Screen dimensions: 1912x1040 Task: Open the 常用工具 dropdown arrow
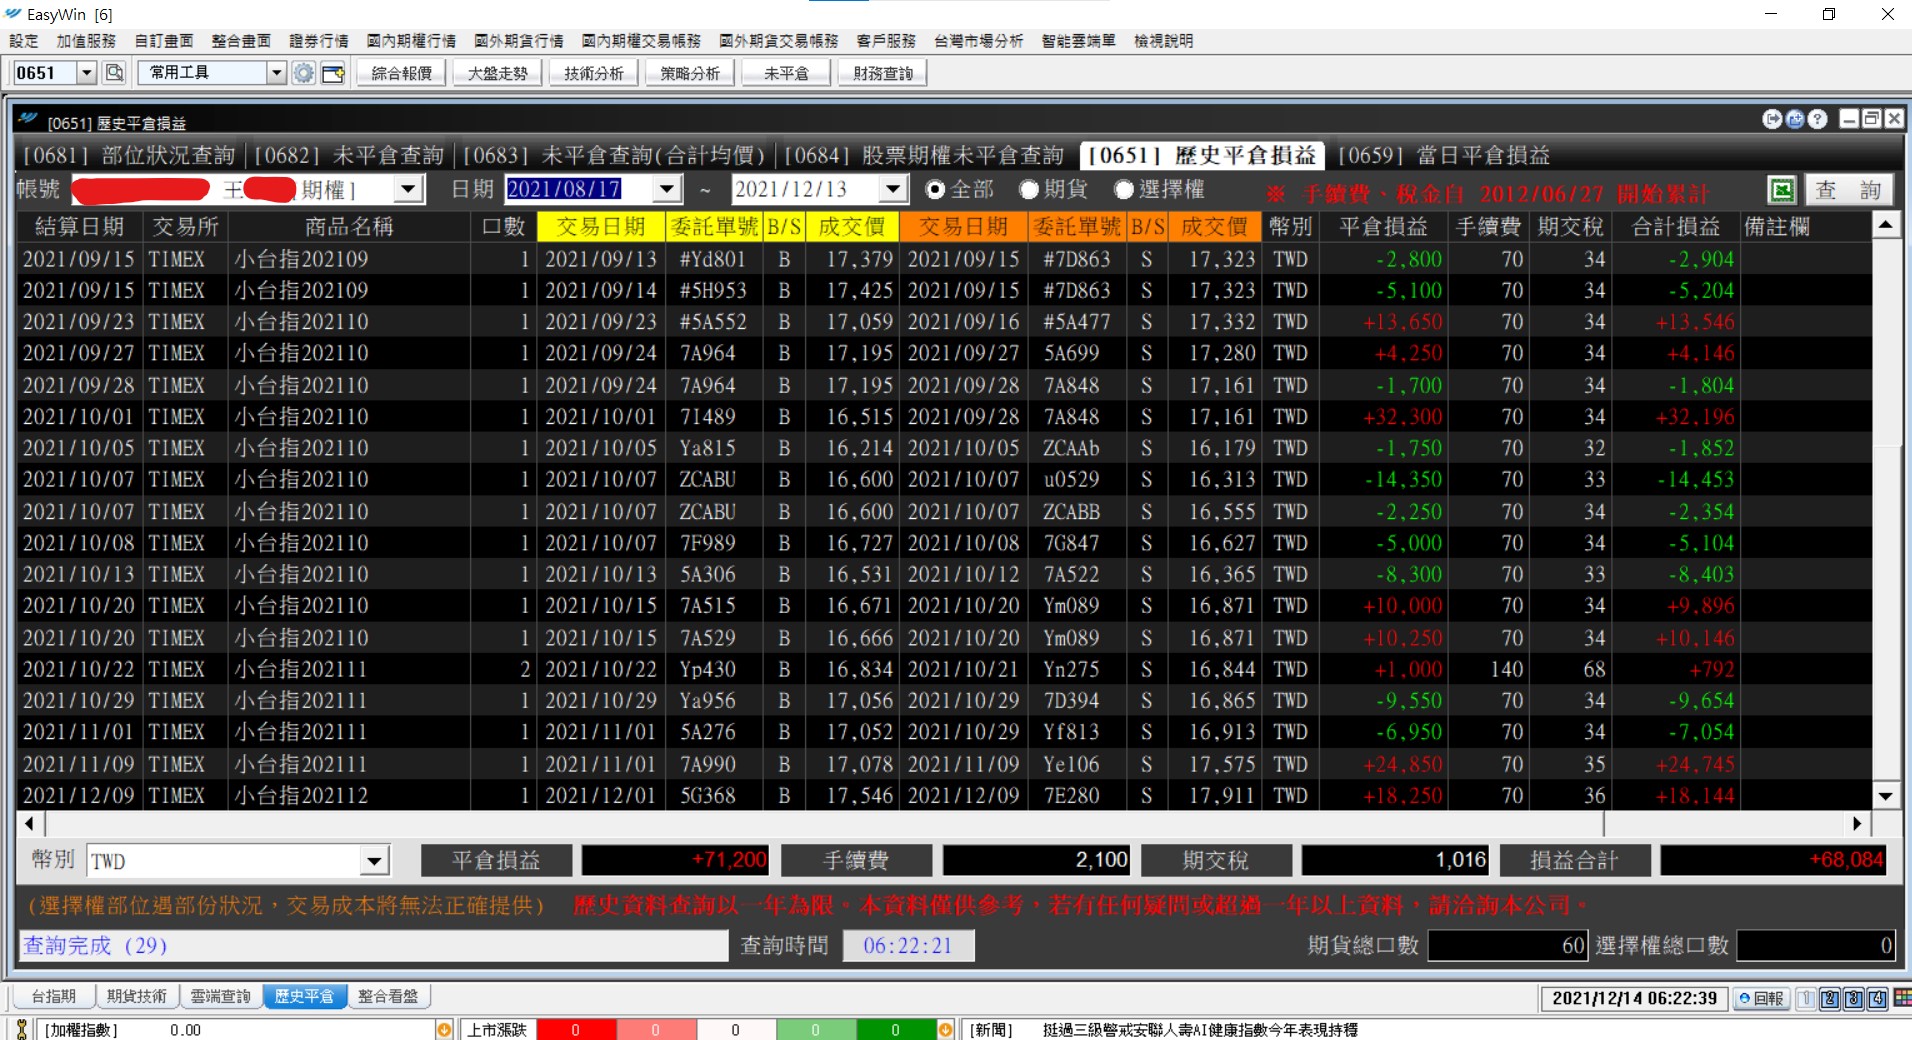(x=277, y=73)
